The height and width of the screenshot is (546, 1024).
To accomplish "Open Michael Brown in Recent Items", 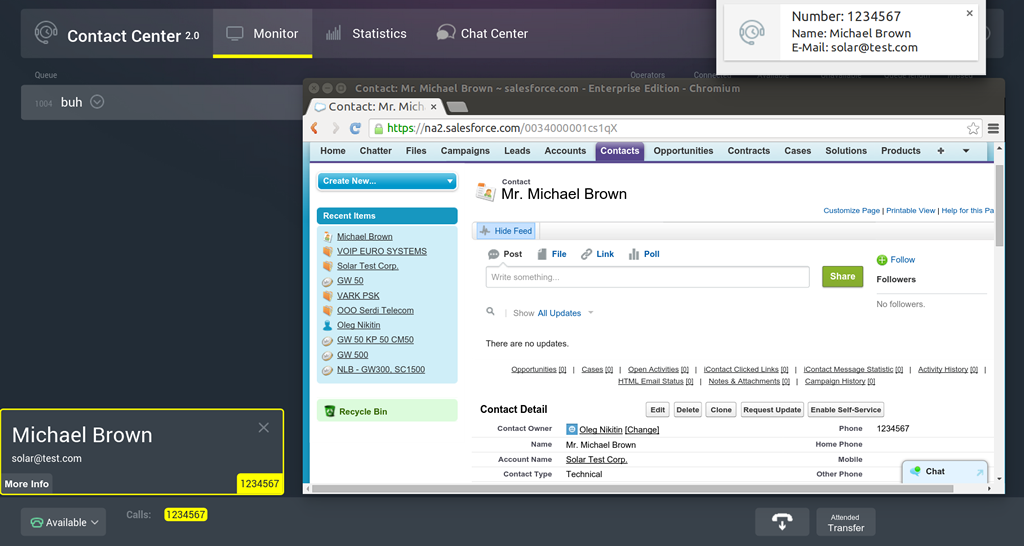I will coord(364,236).
